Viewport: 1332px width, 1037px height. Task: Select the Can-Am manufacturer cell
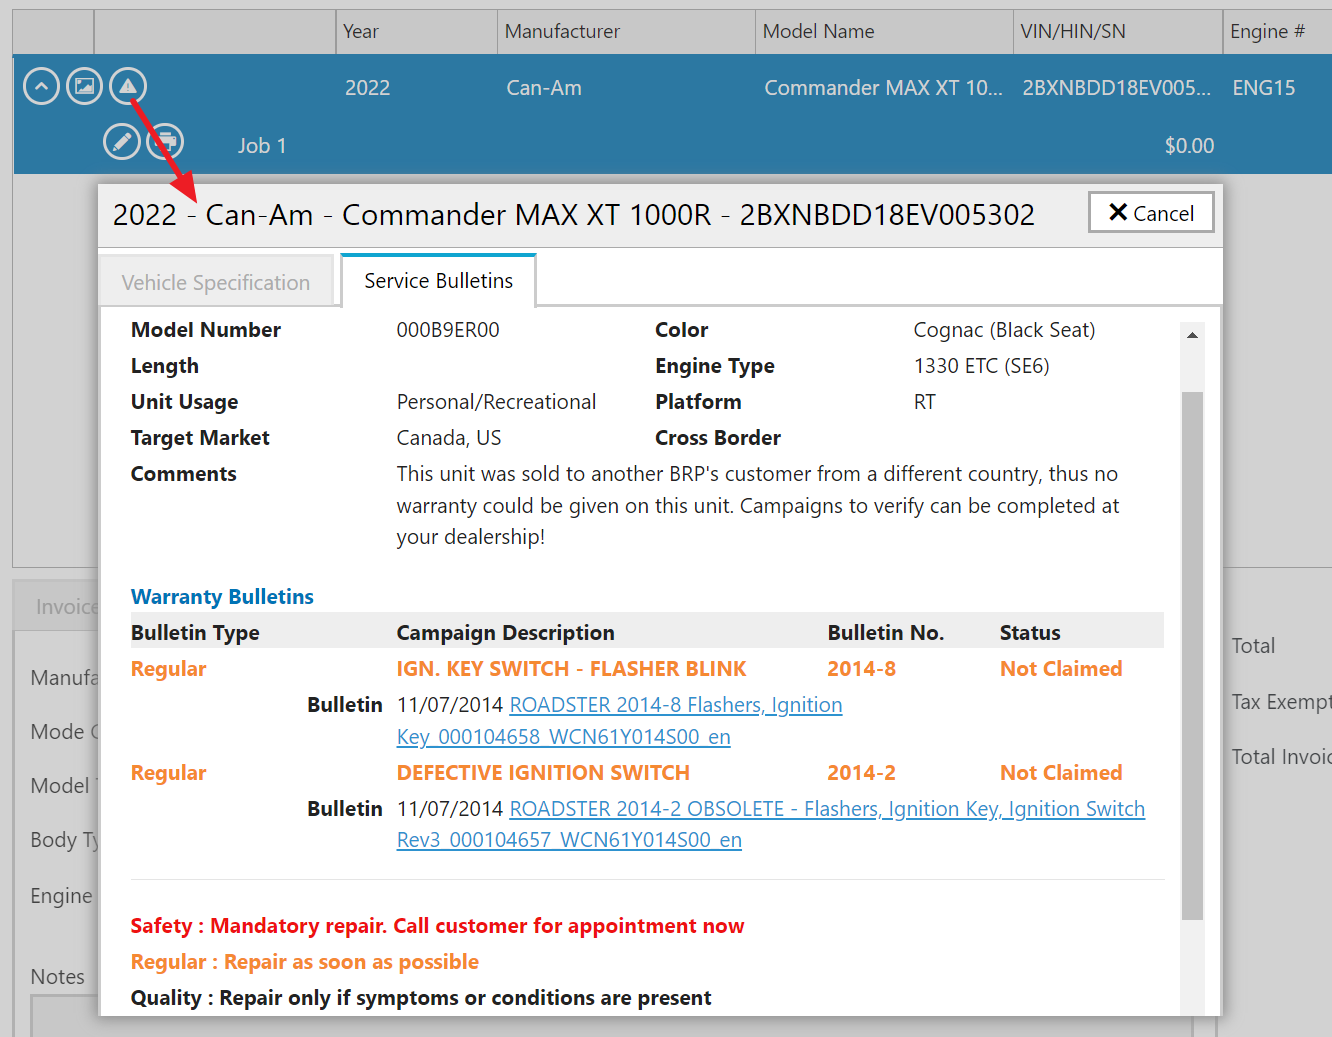544,88
